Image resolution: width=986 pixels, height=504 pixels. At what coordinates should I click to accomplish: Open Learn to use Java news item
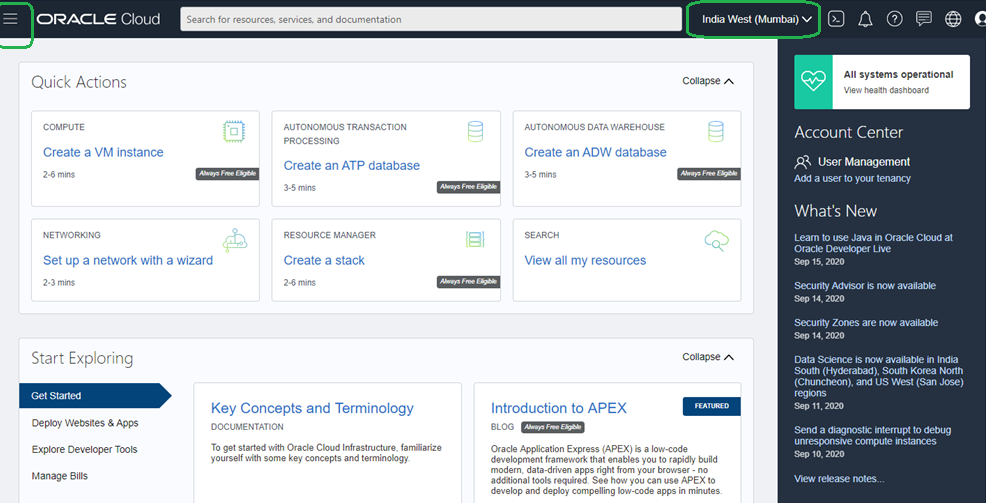[x=873, y=243]
